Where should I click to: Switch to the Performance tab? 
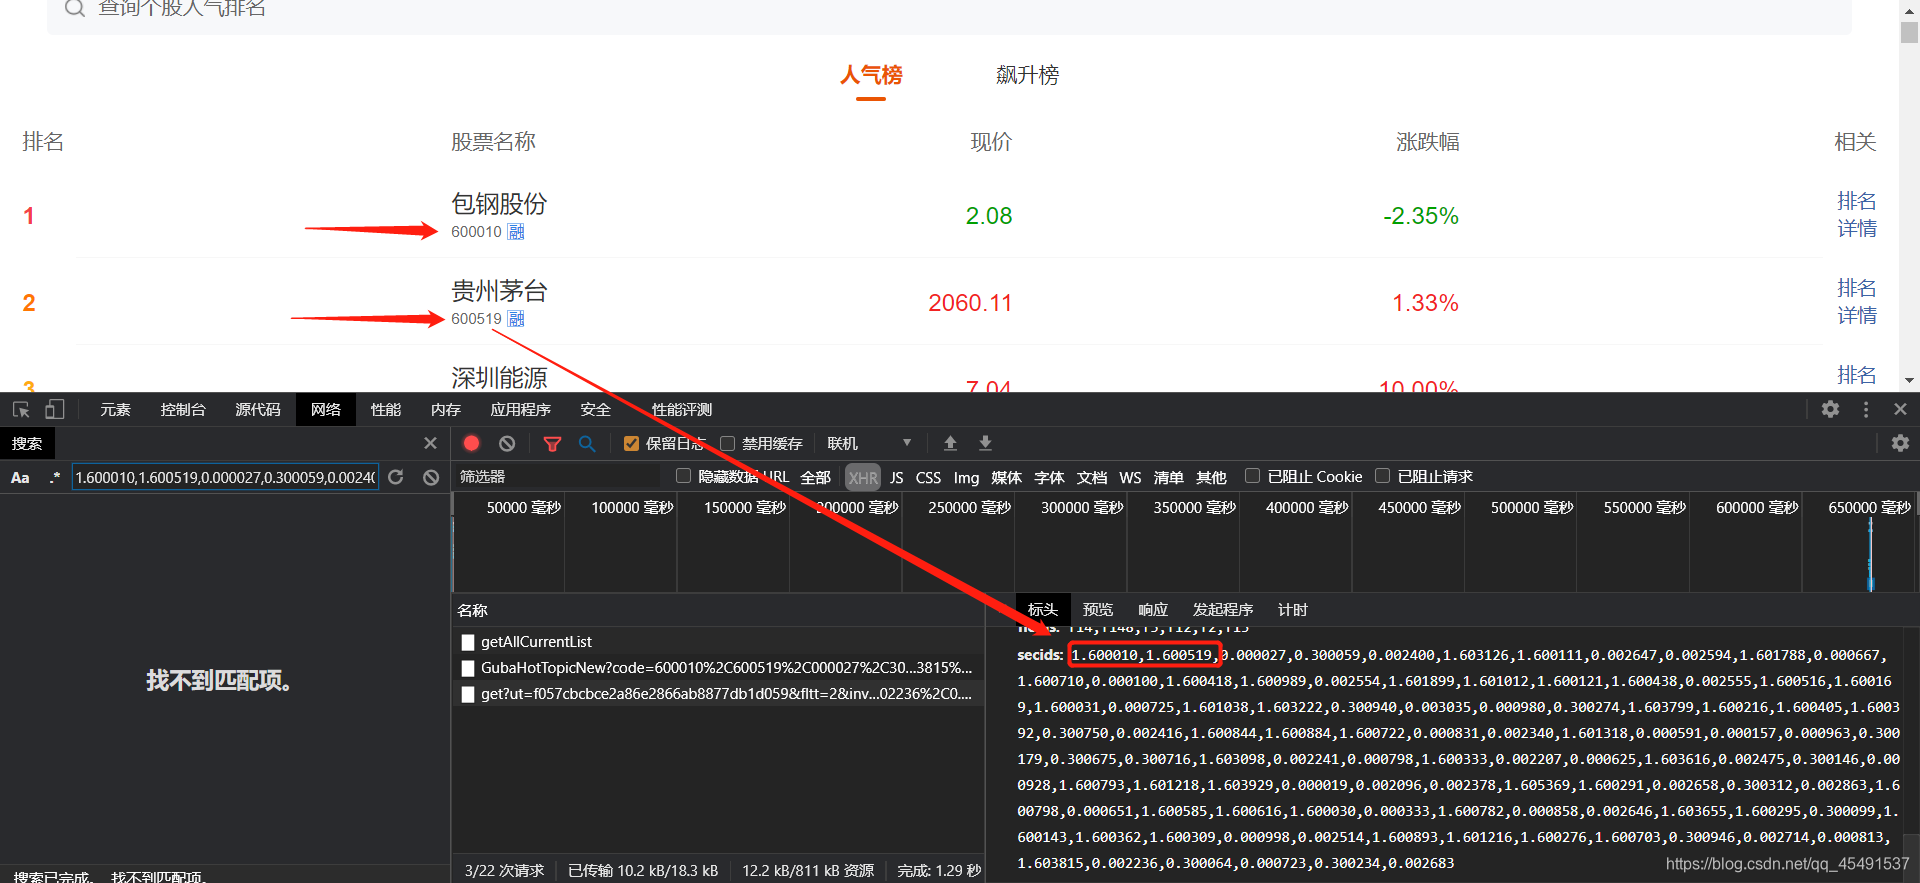click(x=386, y=409)
